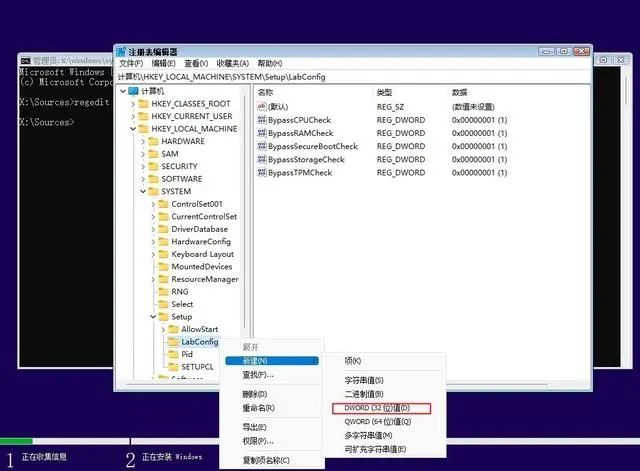640x471 pixels.
Task: Select 重命名(R) in the context menu
Action: (x=260, y=408)
